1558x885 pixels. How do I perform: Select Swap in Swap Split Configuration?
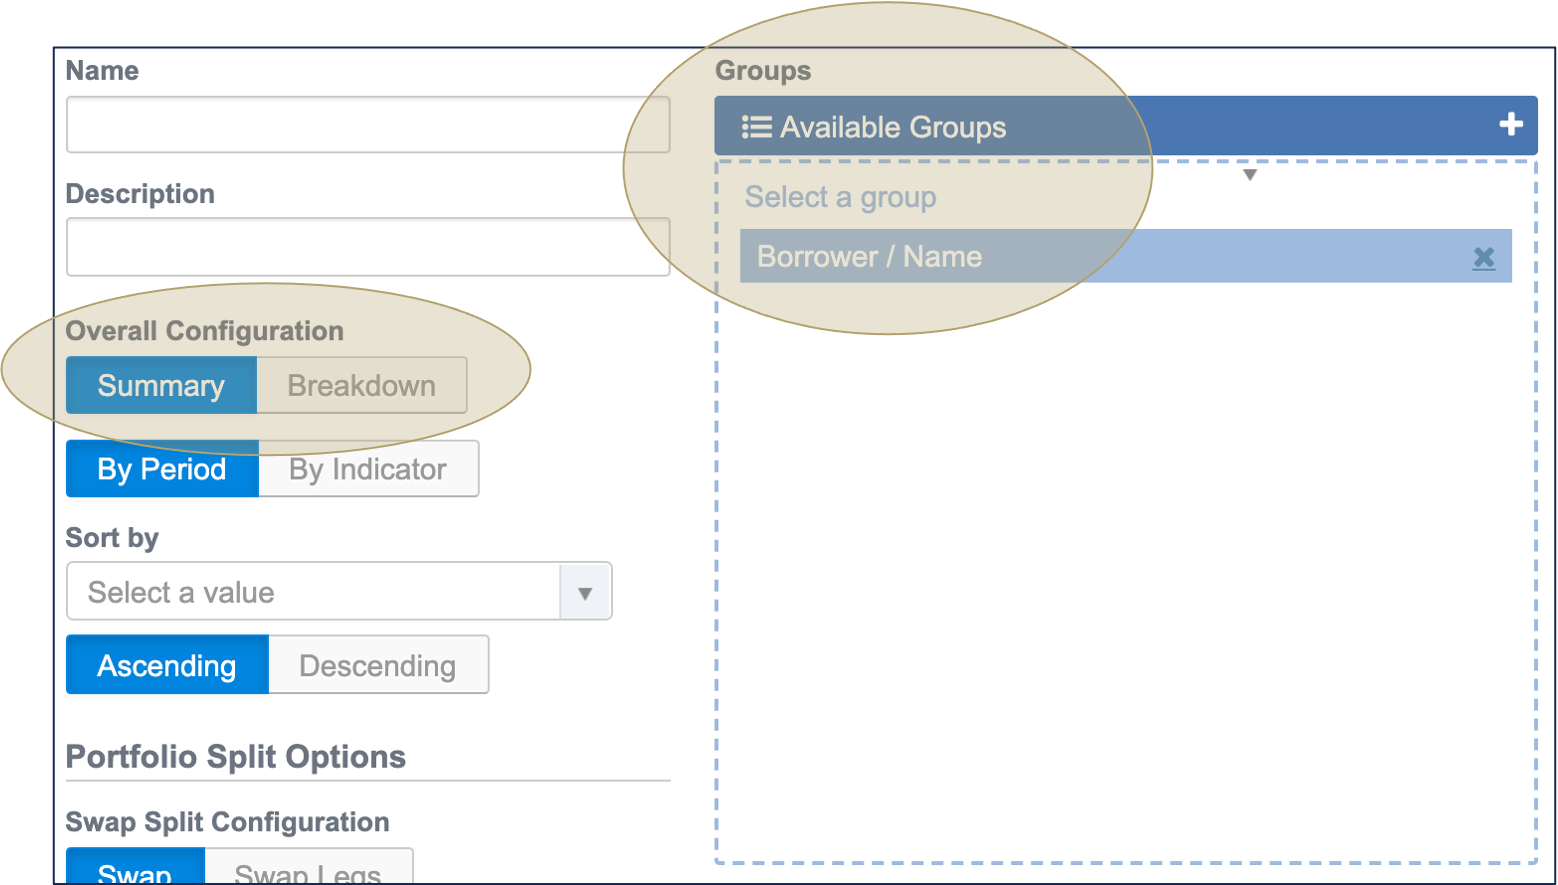135,870
